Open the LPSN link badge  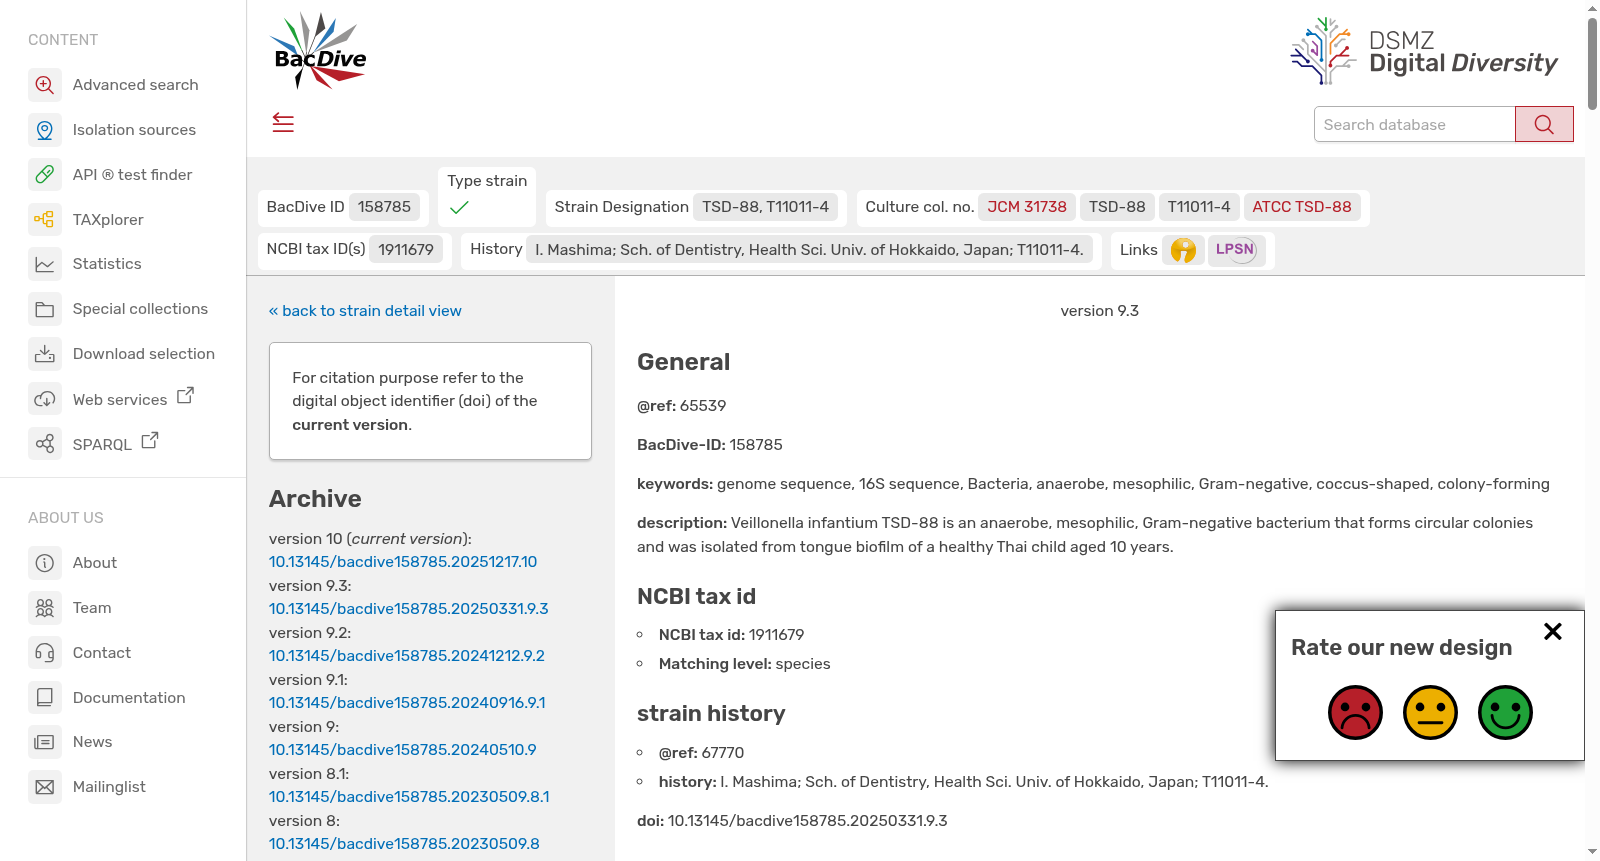[1236, 250]
